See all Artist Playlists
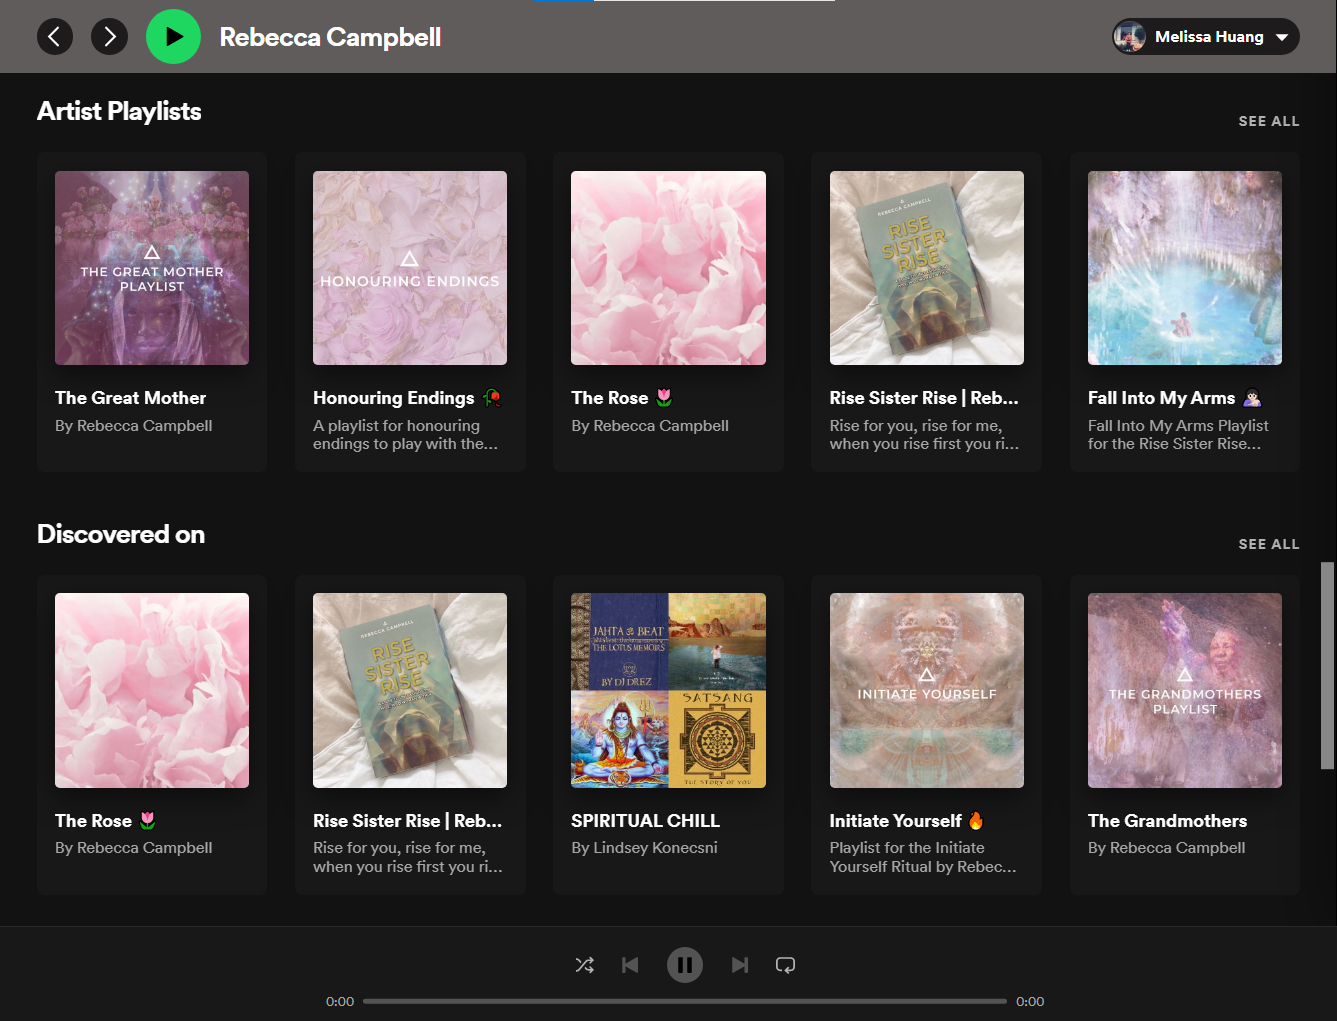1337x1021 pixels. click(1268, 121)
